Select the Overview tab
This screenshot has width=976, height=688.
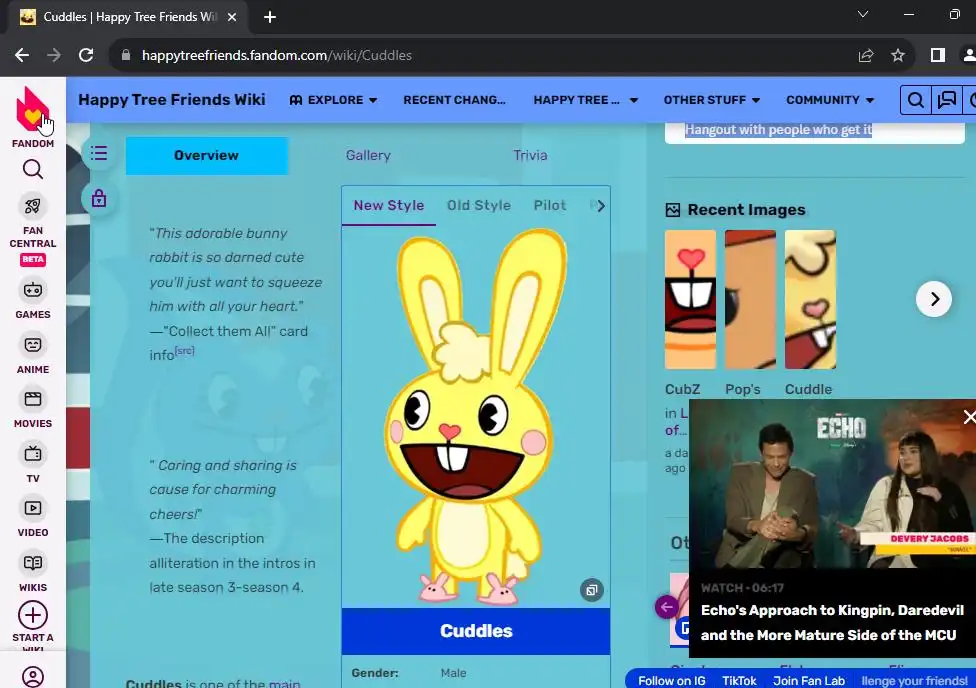click(207, 156)
